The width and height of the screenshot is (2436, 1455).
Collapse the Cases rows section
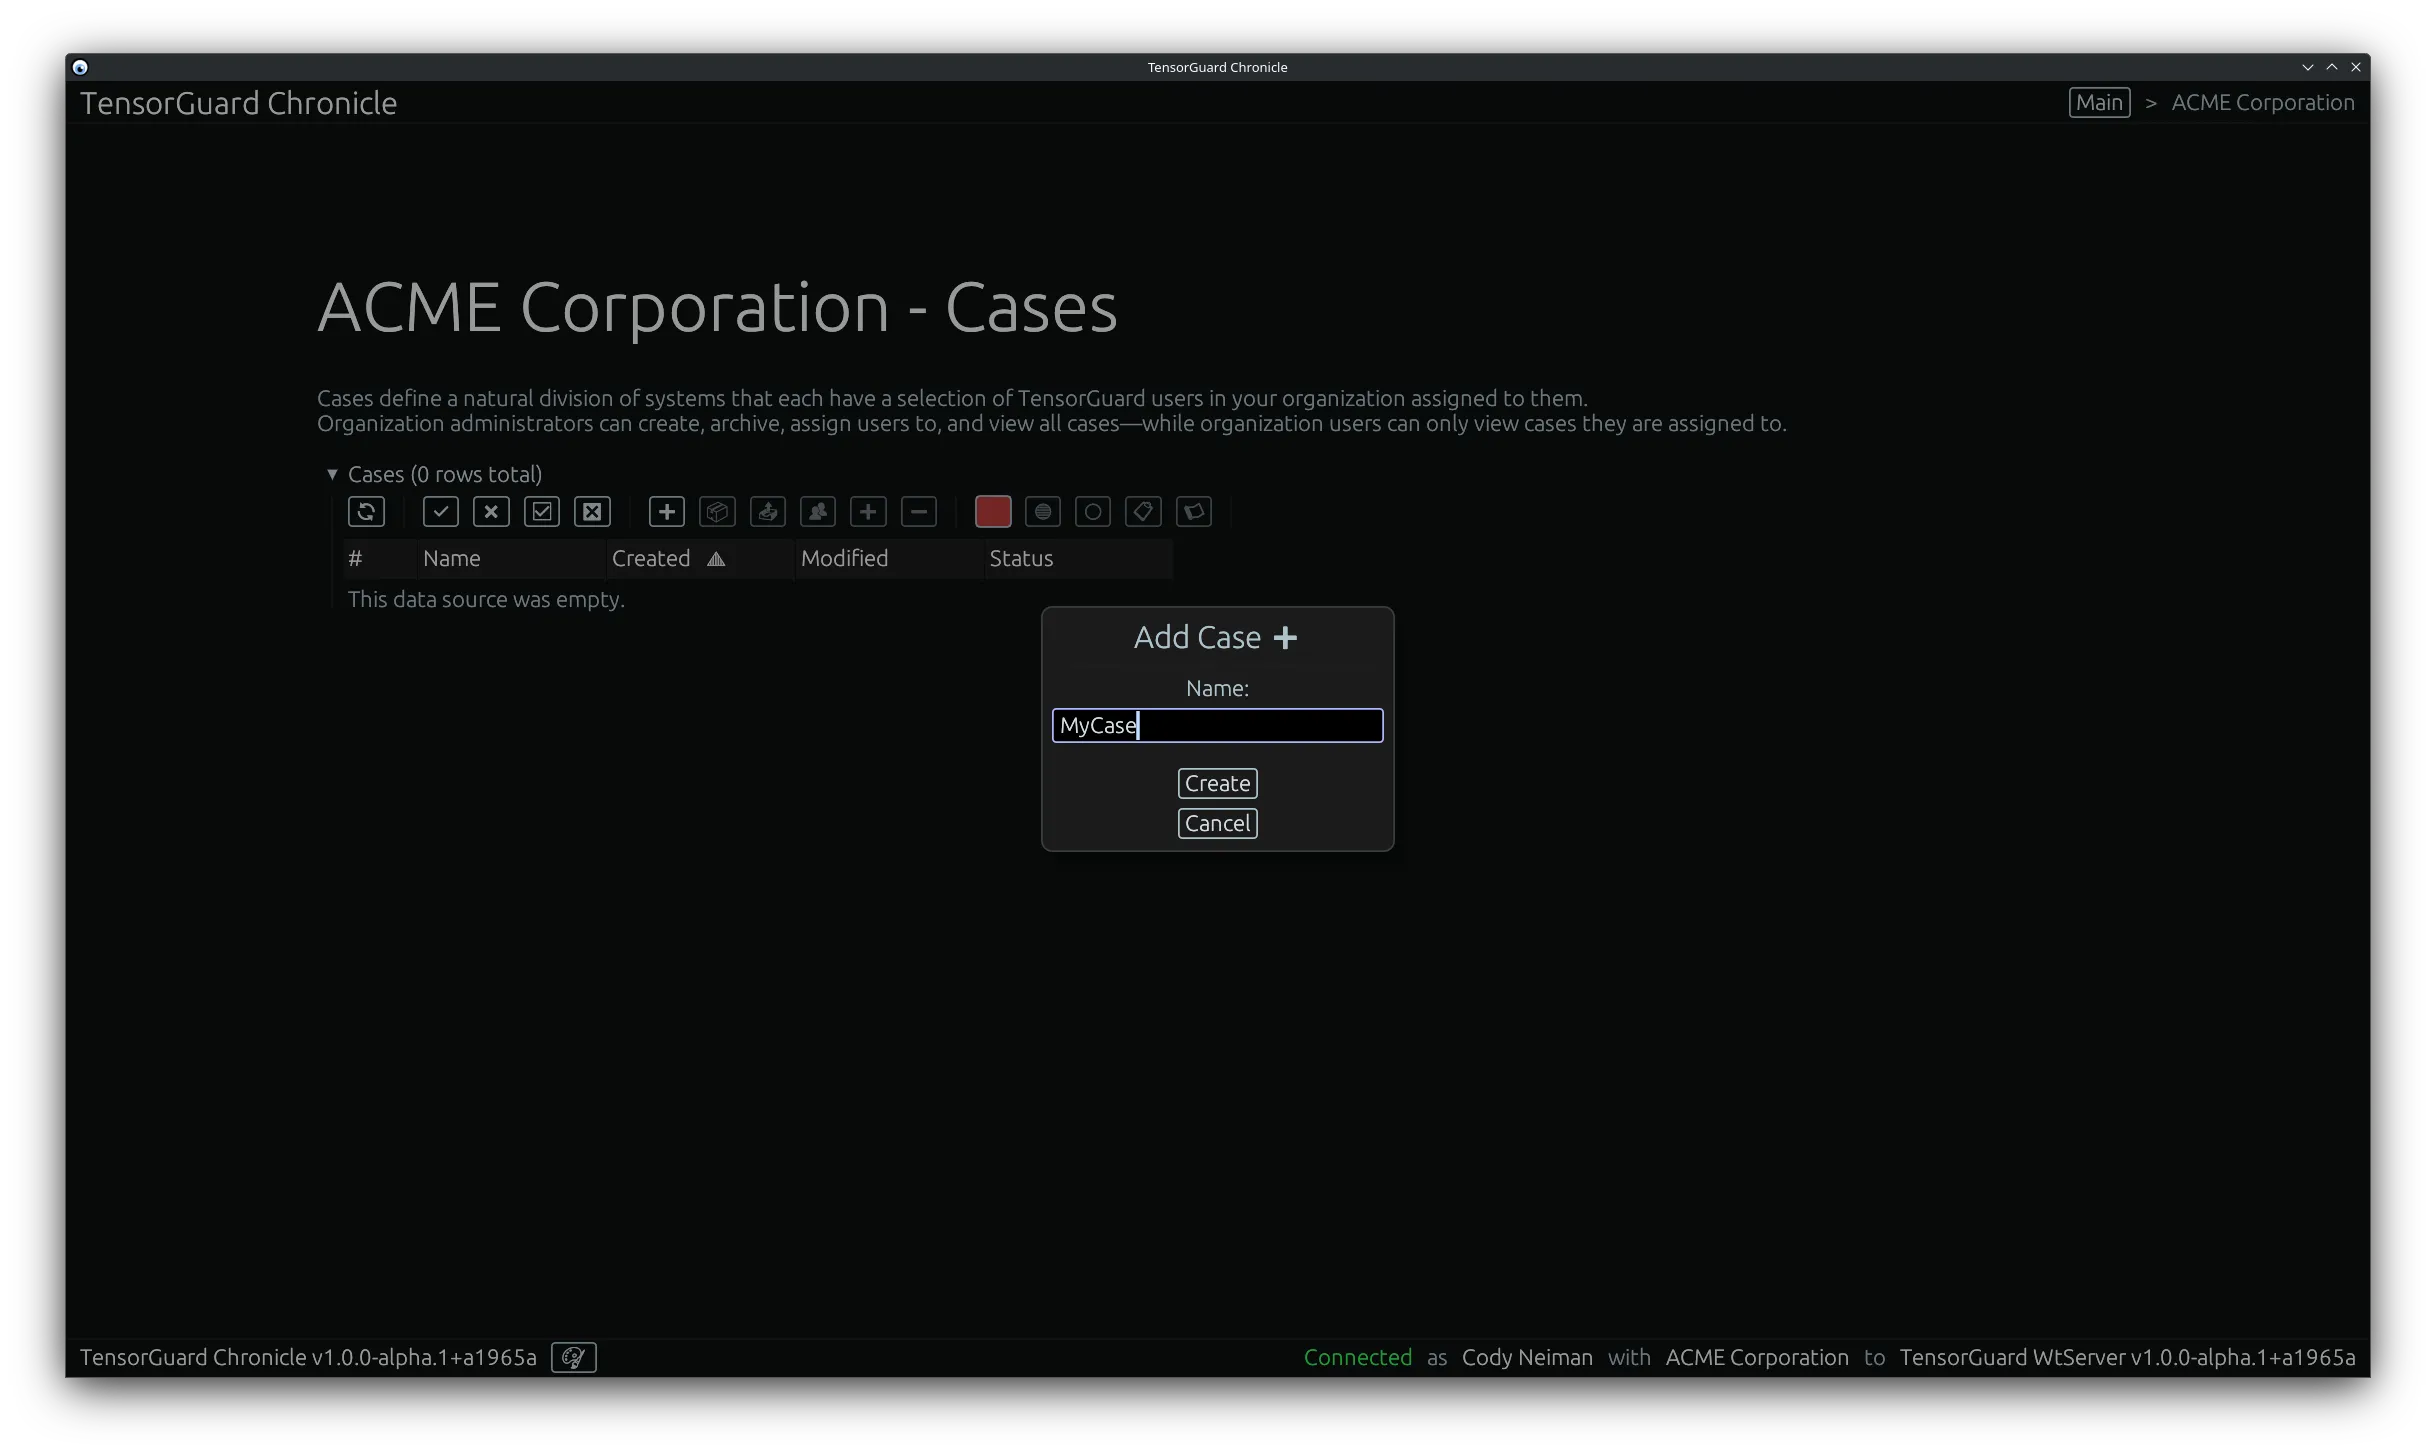[x=332, y=473]
